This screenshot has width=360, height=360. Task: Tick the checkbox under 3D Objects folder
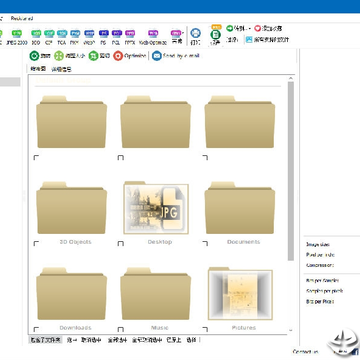pos(36,244)
